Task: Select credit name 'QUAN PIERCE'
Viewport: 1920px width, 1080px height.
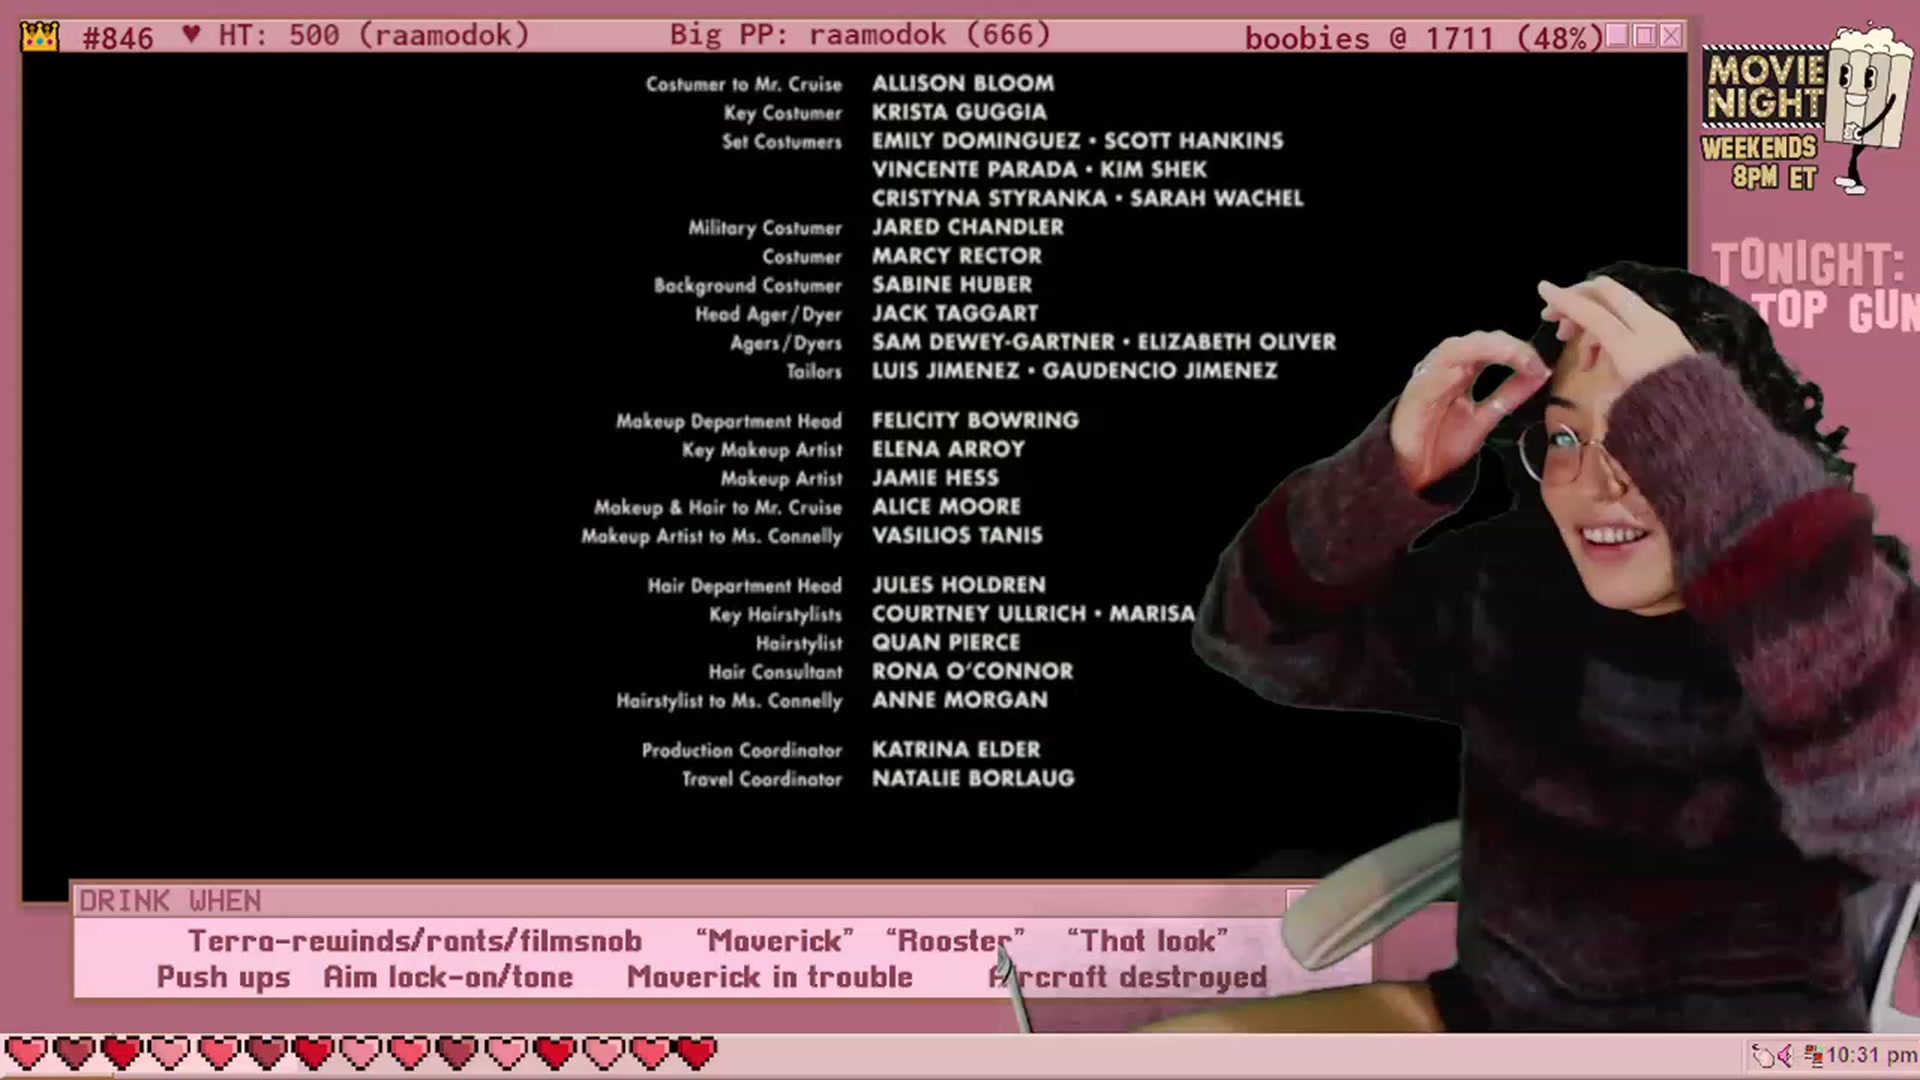Action: coord(946,643)
